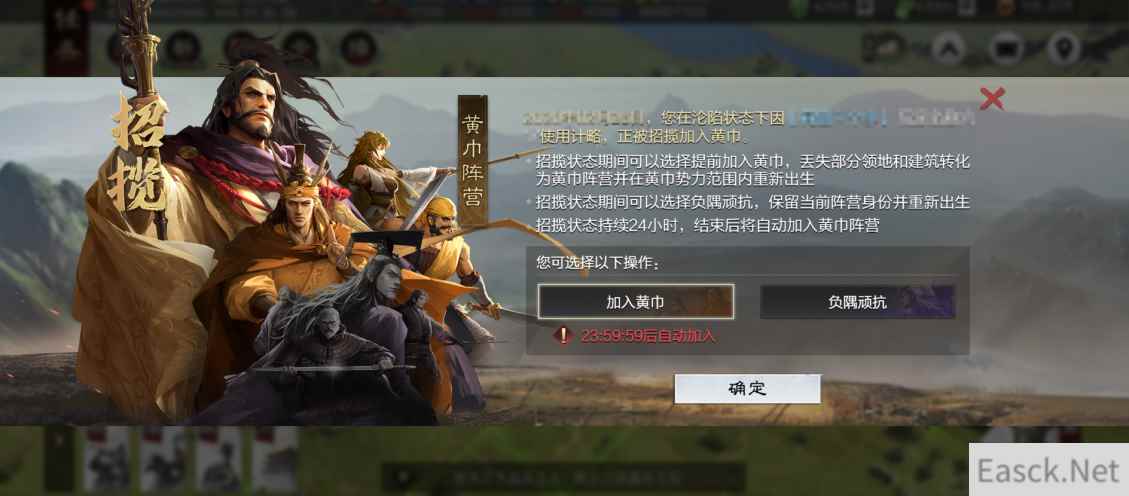1129x496 pixels.
Task: Close the 招揽 dialog with red X
Action: 991,99
